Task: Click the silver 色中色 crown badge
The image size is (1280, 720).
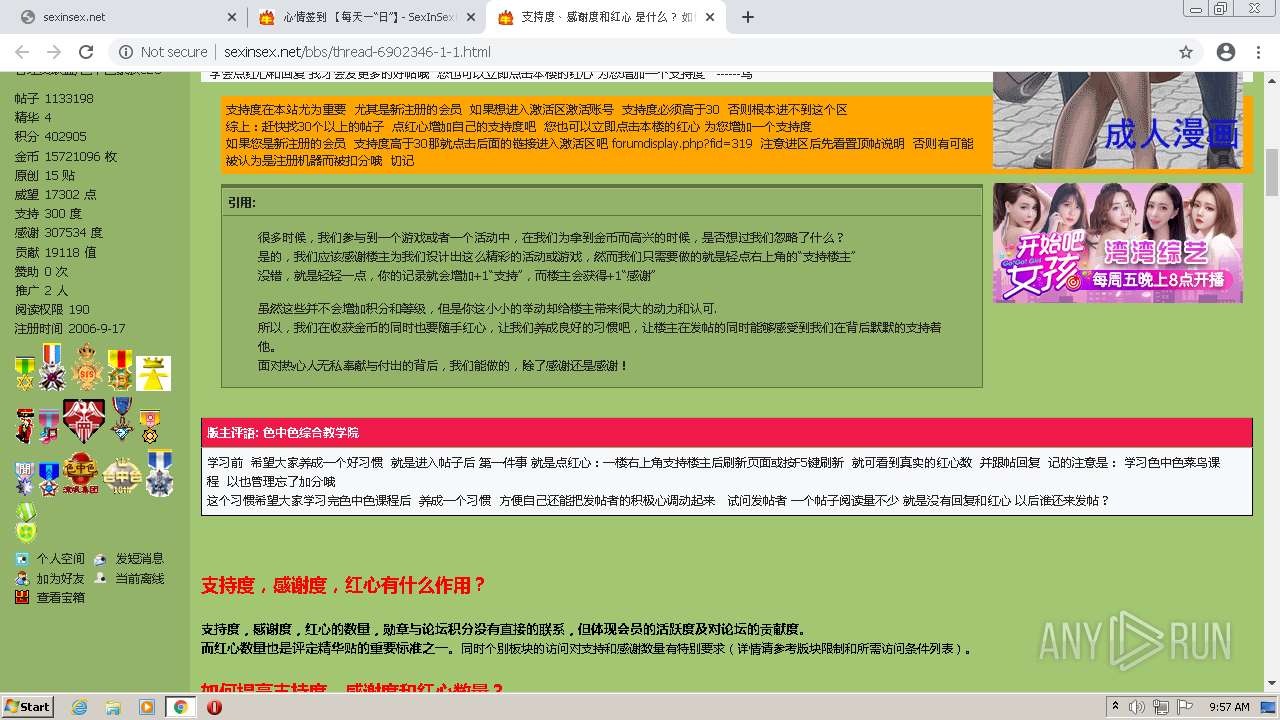Action: tap(122, 476)
